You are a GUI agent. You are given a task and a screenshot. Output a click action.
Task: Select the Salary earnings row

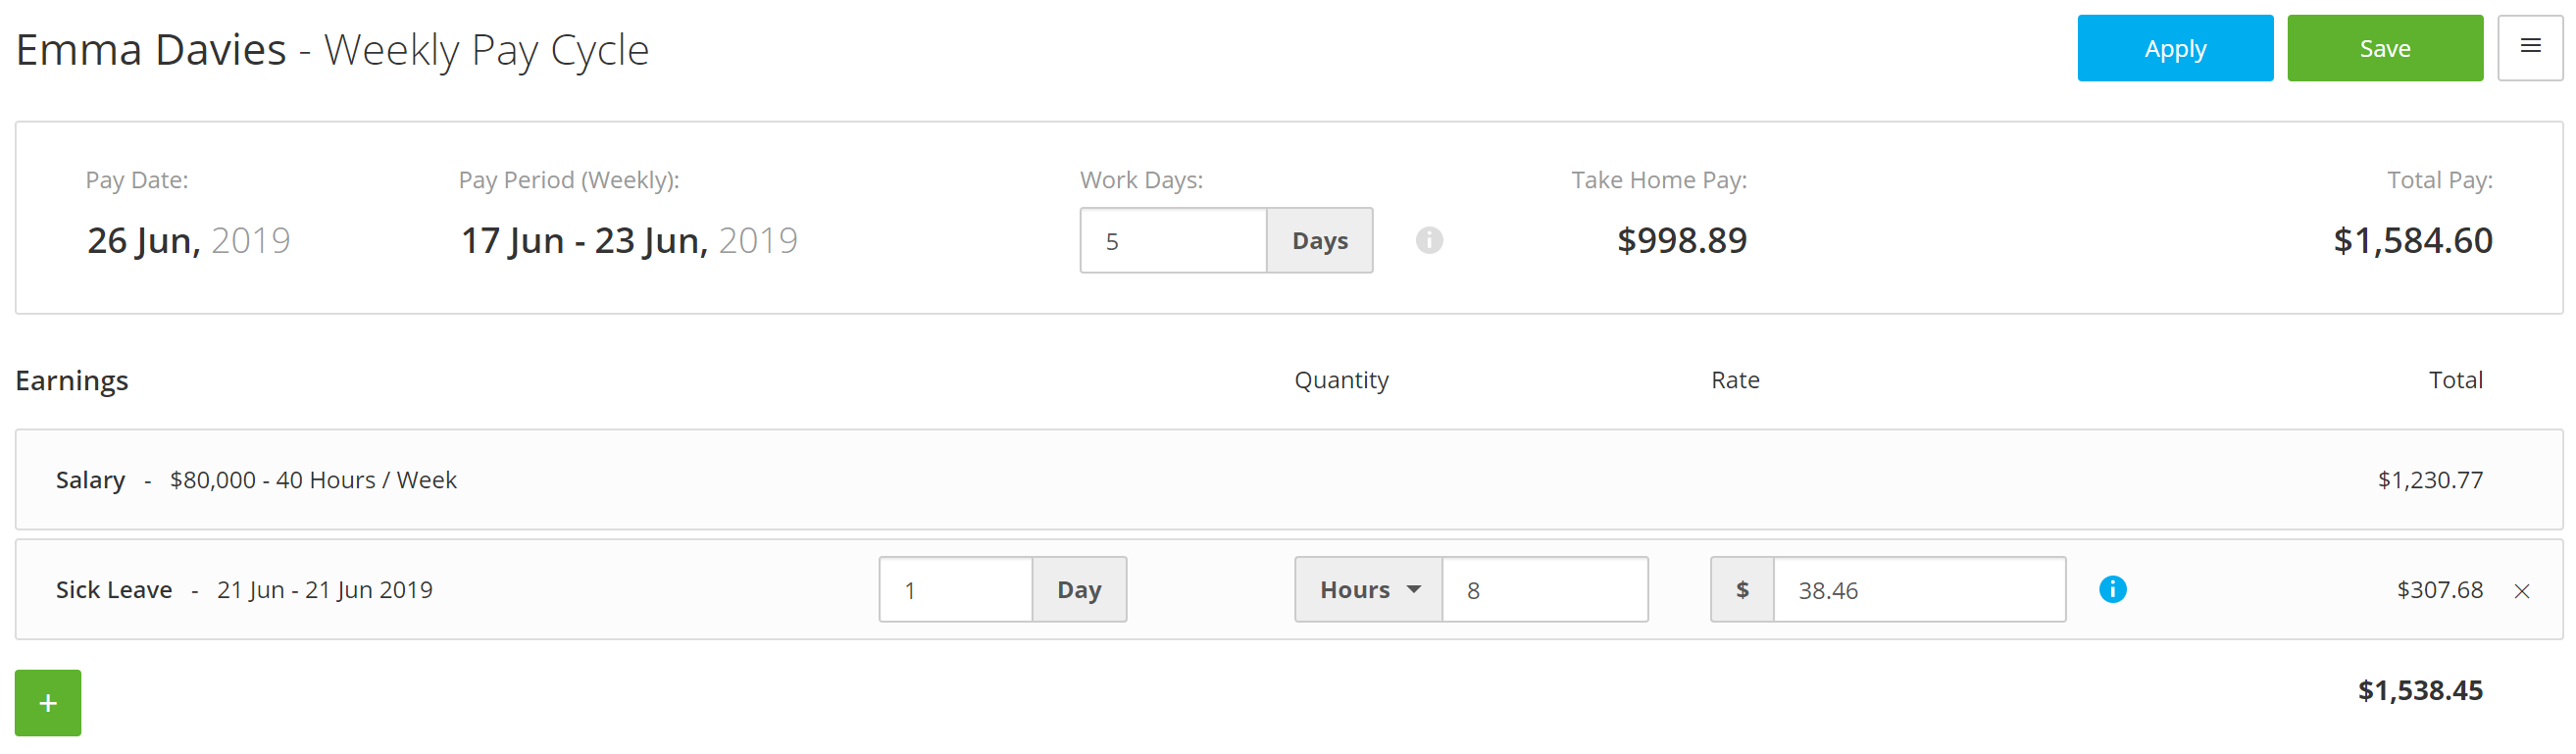1288,479
